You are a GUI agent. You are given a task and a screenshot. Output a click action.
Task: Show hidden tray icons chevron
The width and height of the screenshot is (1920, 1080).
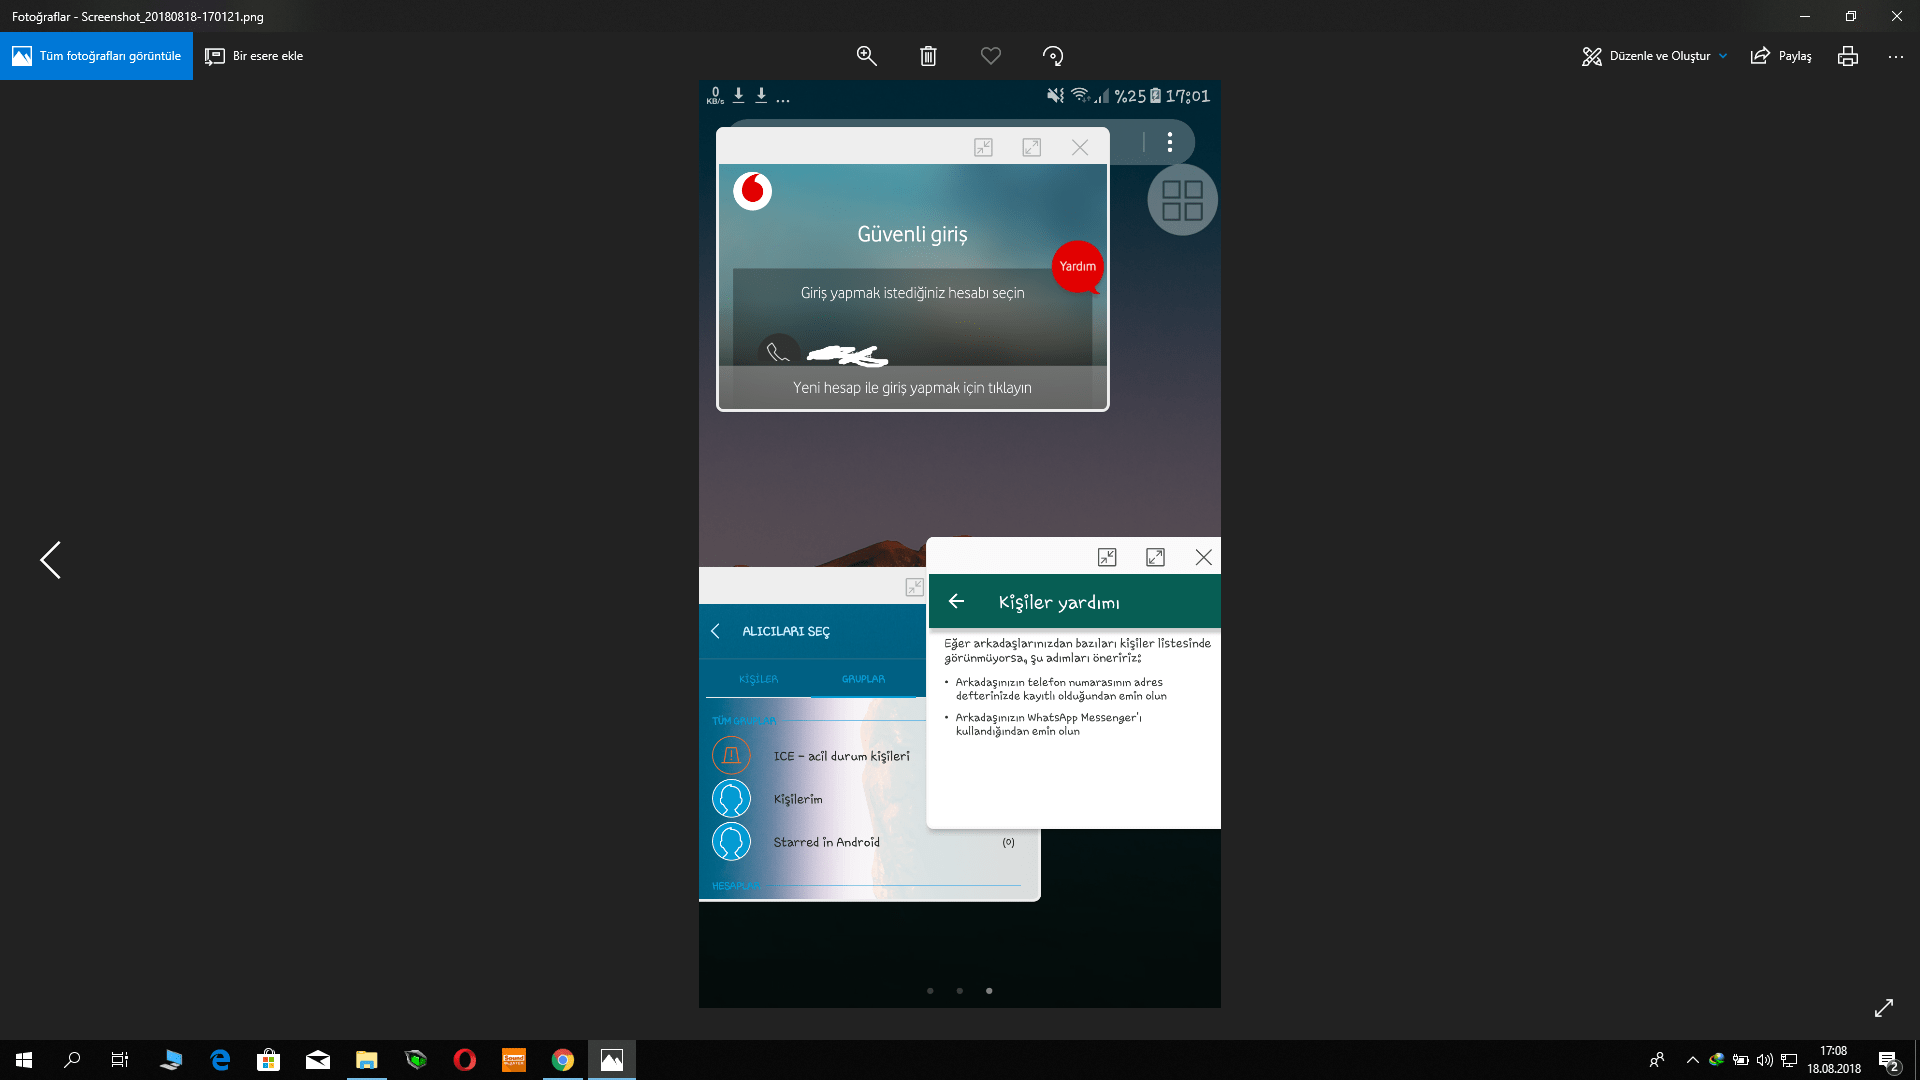1692,1060
